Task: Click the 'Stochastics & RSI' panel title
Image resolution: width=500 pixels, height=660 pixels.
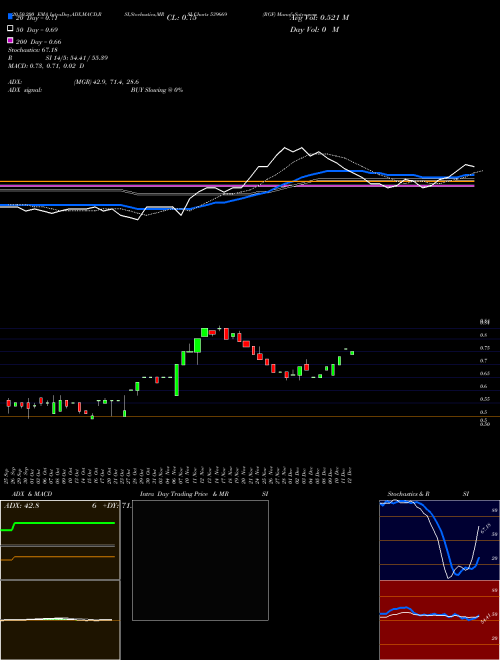Action: coord(428,494)
